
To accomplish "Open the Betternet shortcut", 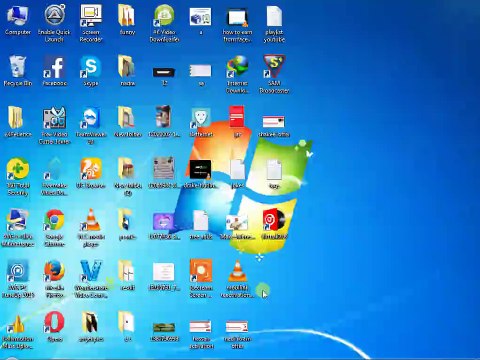I will tap(201, 122).
